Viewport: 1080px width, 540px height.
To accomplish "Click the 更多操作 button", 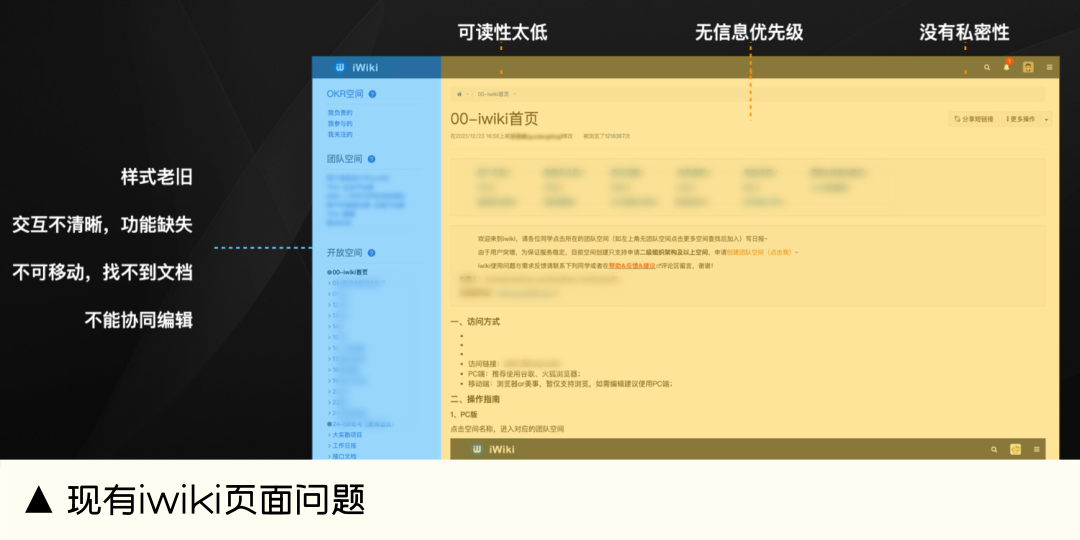I will point(1021,119).
